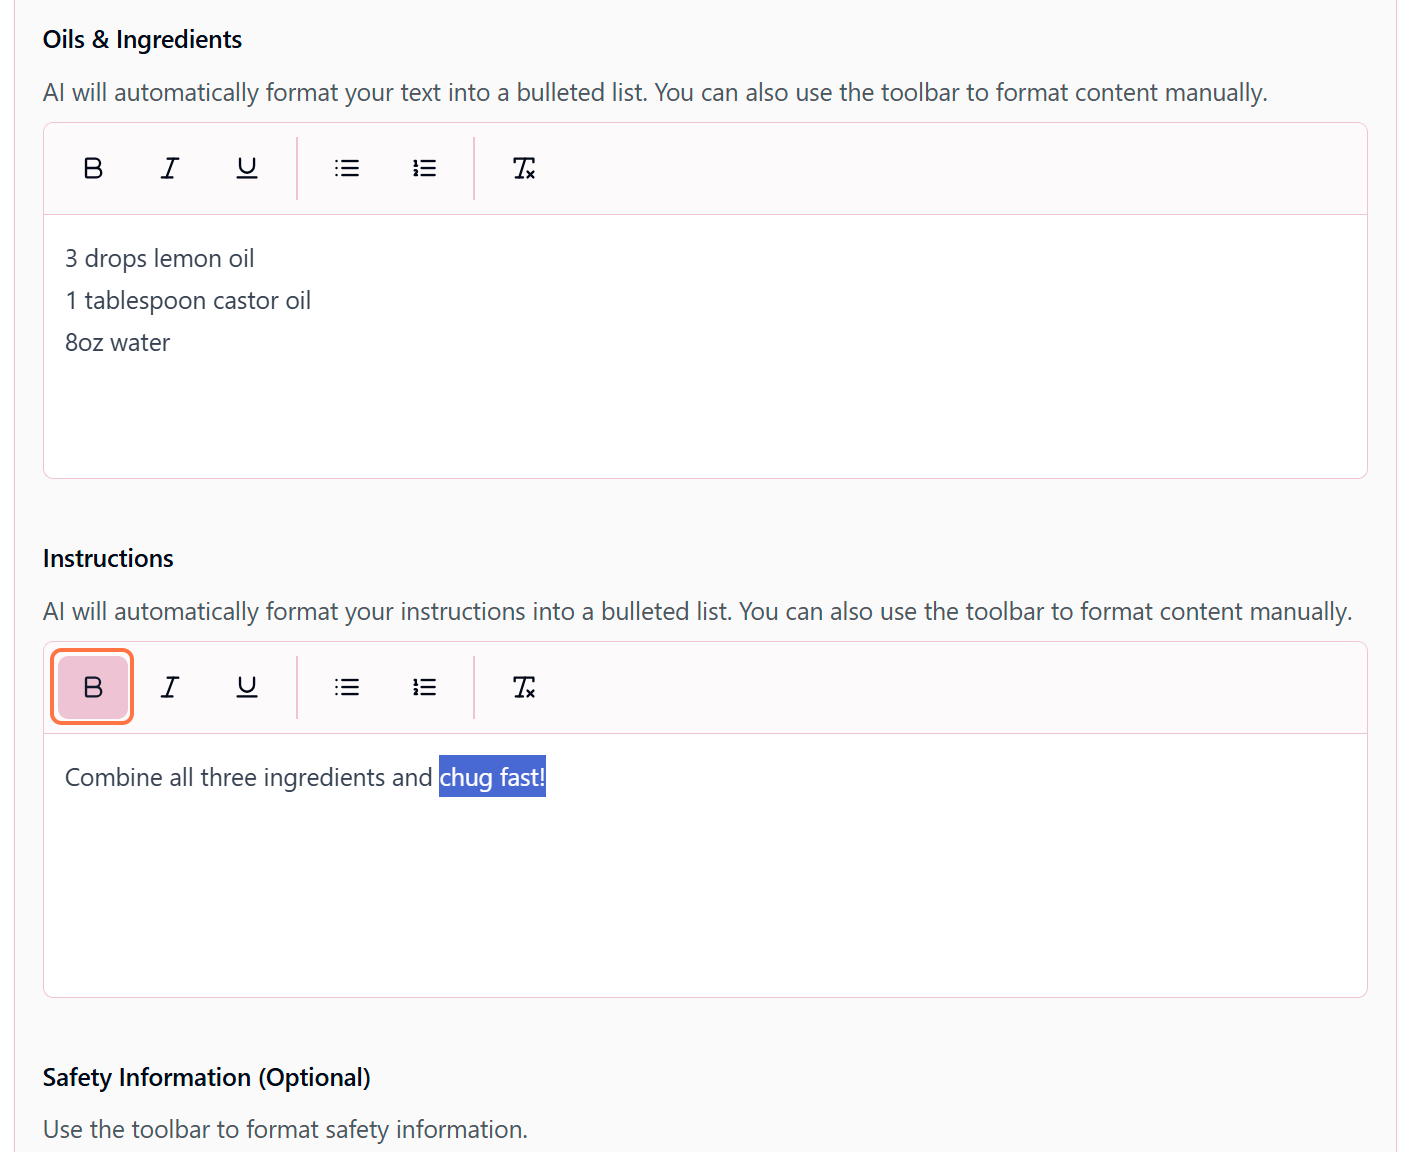Click the "3 drops lemon oil" line
The image size is (1410, 1152).
(x=160, y=259)
